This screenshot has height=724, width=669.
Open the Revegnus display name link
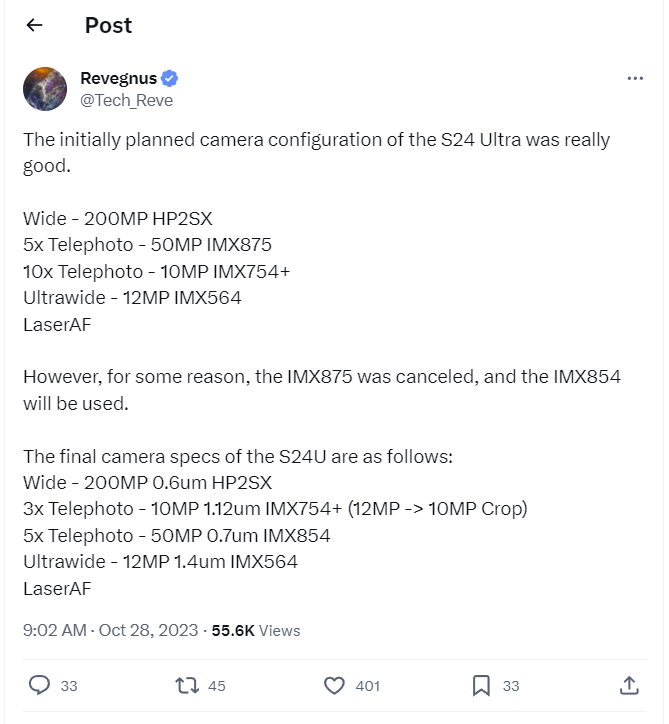(119, 79)
